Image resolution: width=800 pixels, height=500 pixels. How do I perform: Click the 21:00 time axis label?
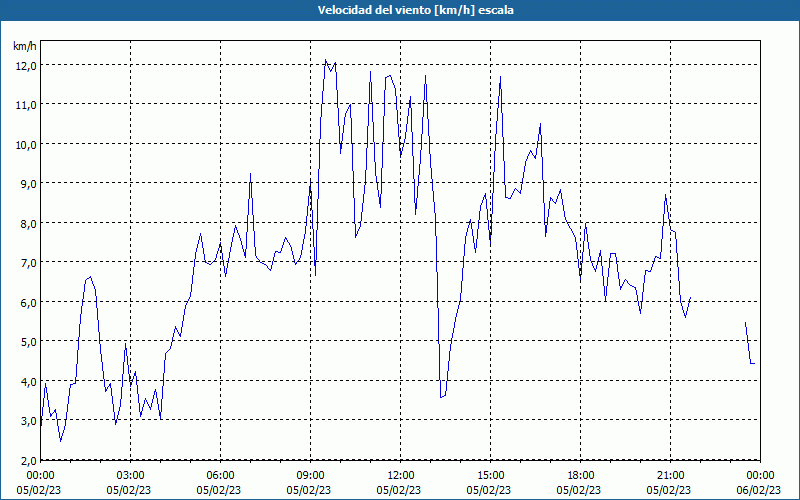pos(670,476)
